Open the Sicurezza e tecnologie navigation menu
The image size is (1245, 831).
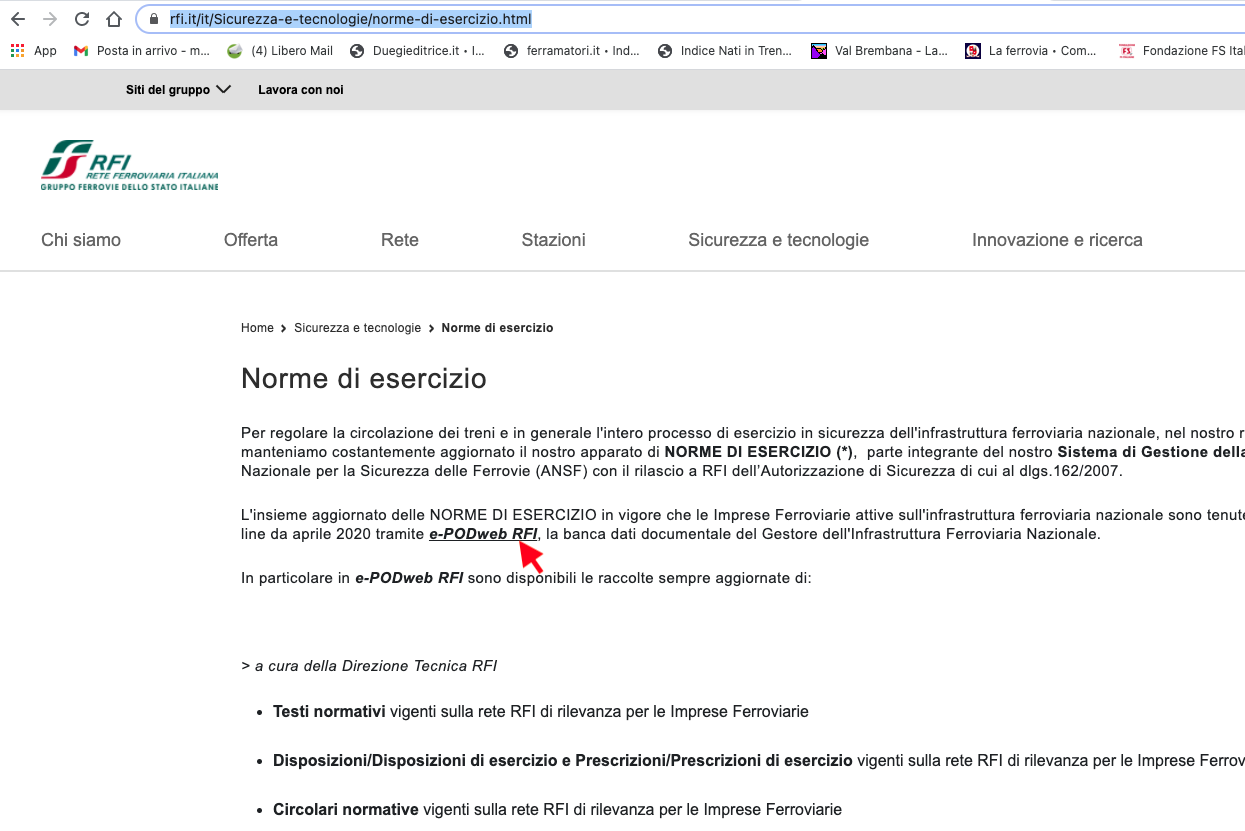tap(778, 240)
